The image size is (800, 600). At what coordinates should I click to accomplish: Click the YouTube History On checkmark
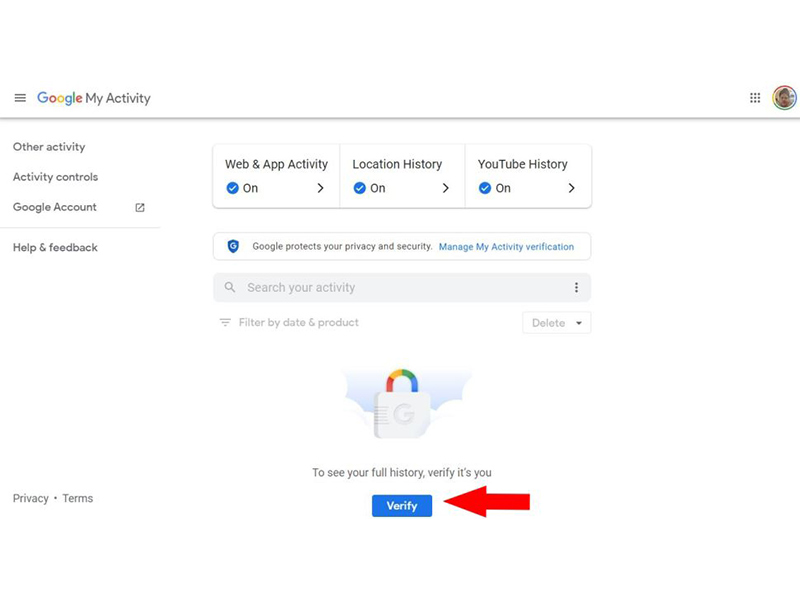tap(485, 188)
